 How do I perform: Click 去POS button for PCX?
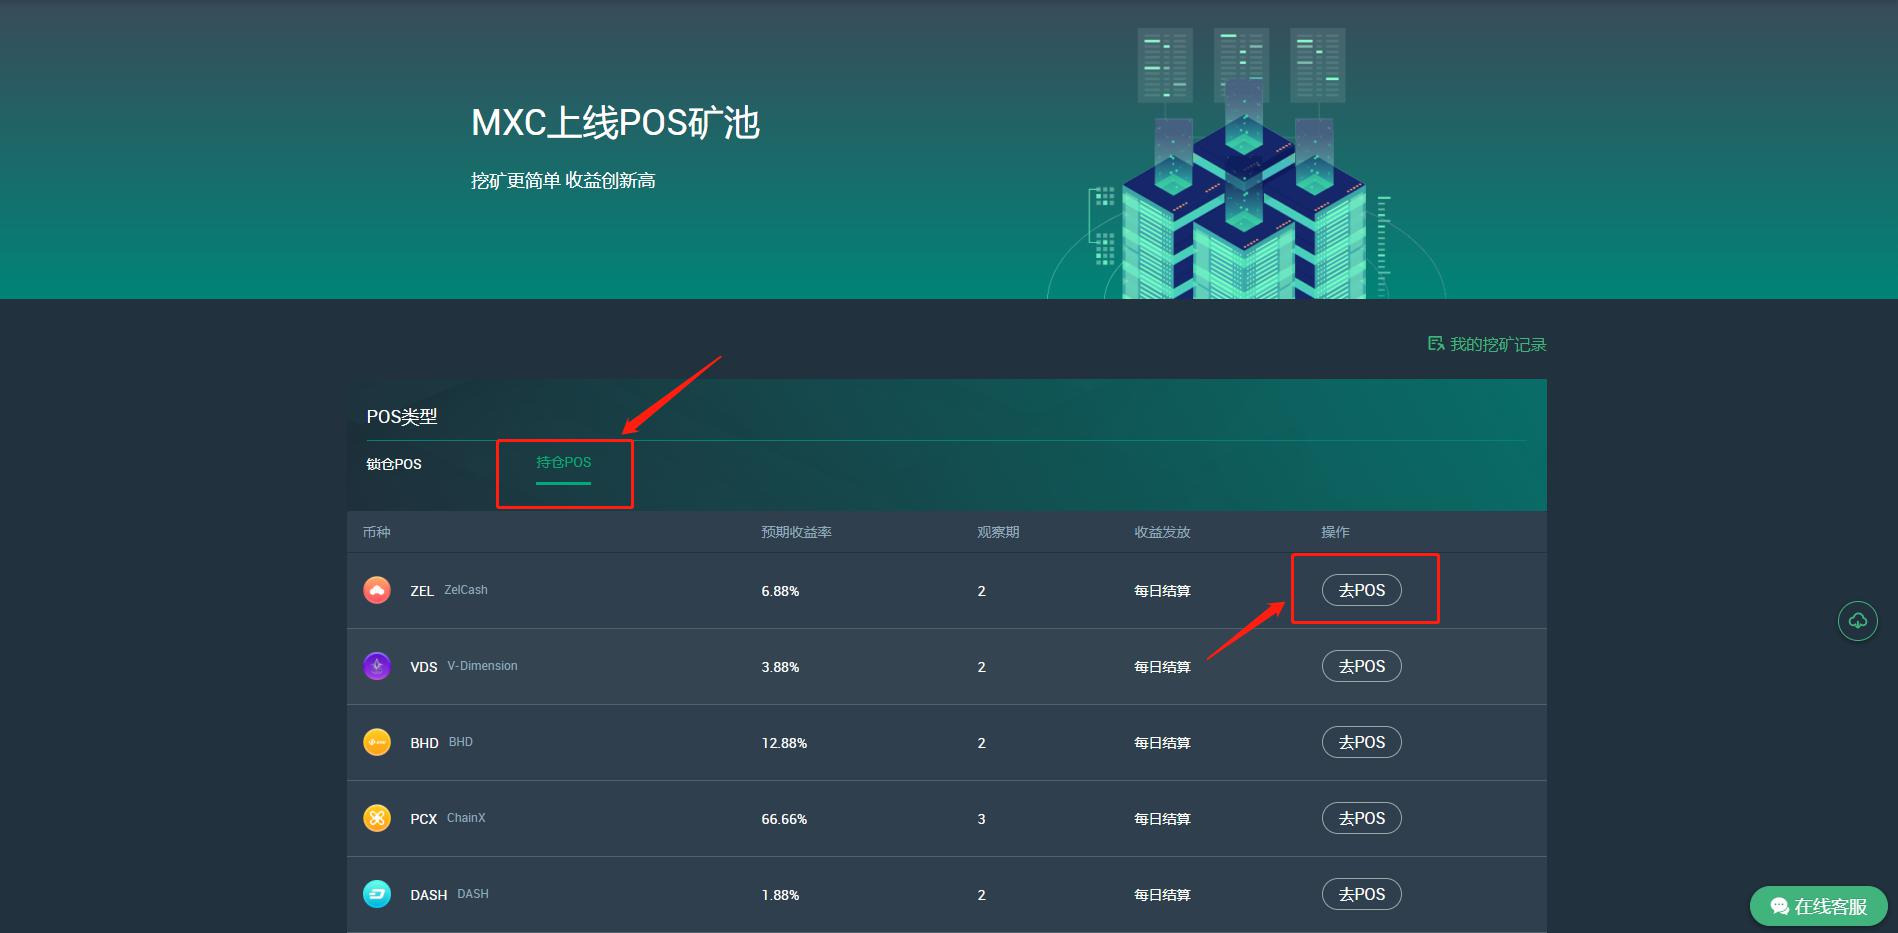click(x=1362, y=818)
